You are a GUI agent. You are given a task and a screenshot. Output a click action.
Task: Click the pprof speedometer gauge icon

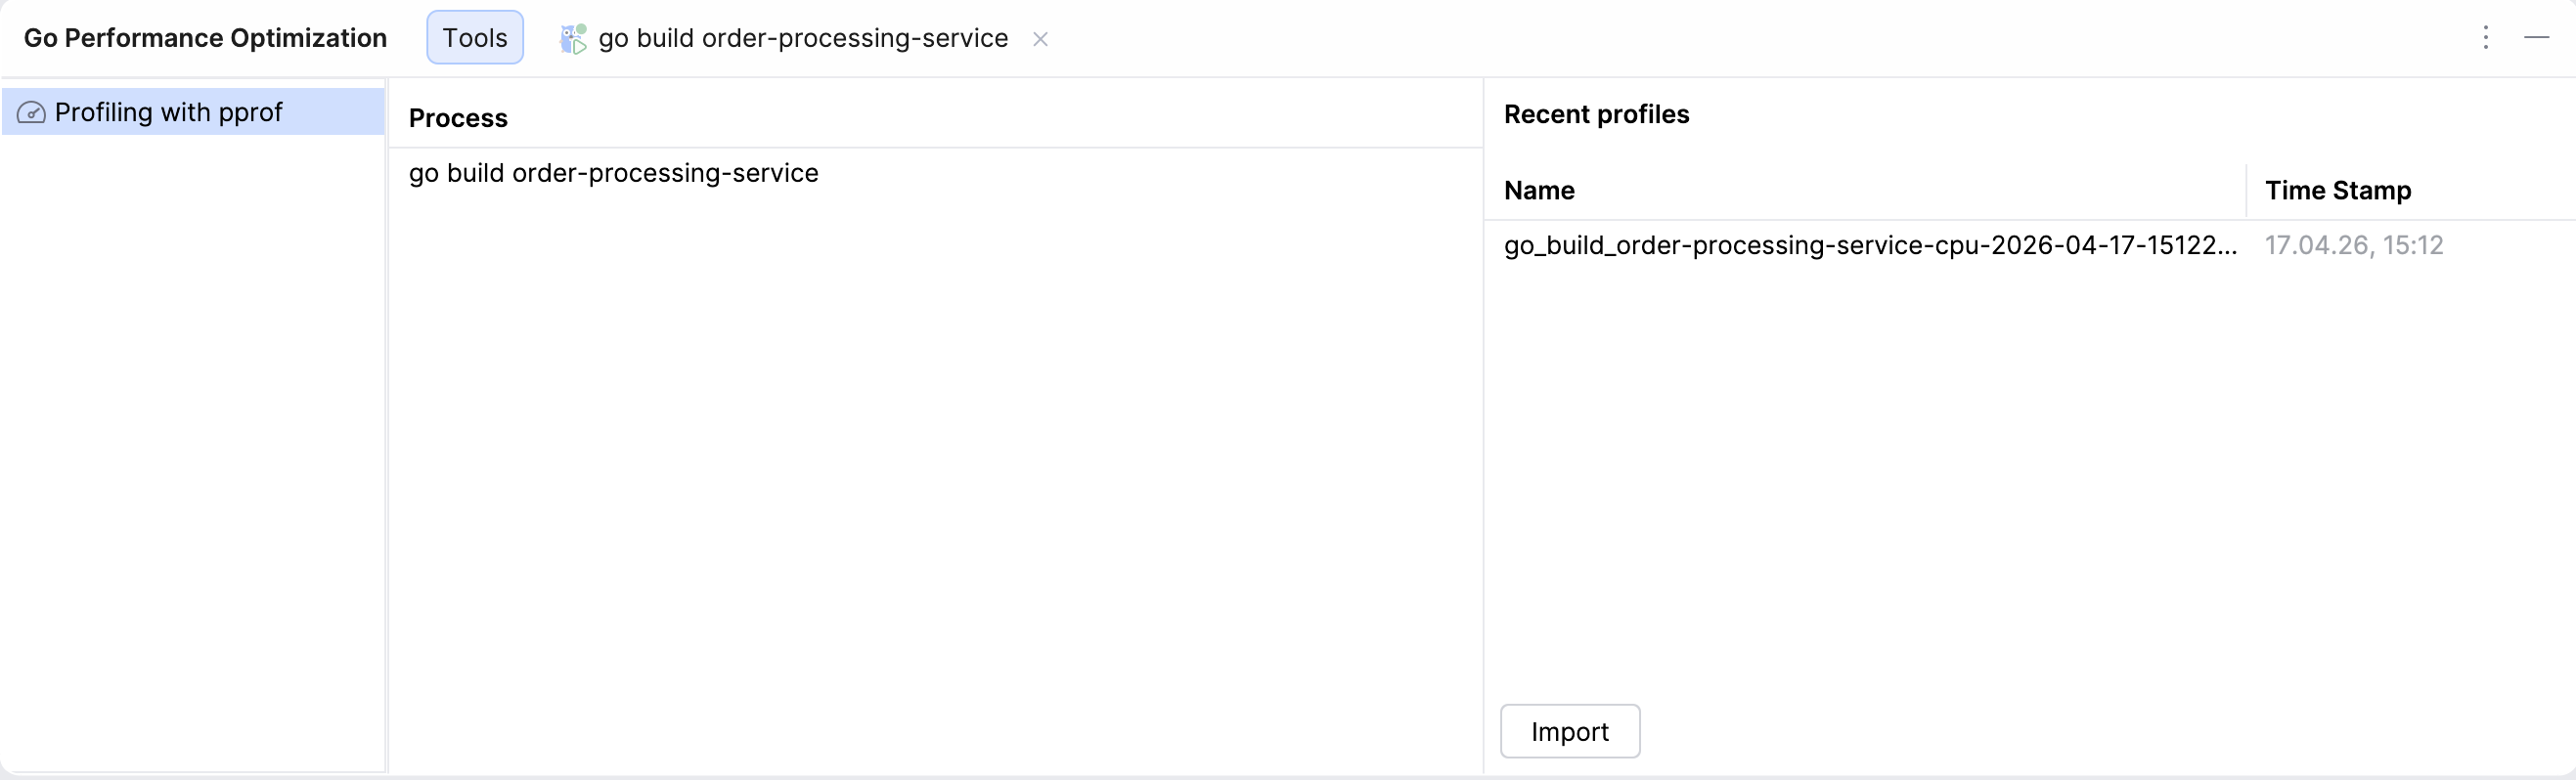31,113
